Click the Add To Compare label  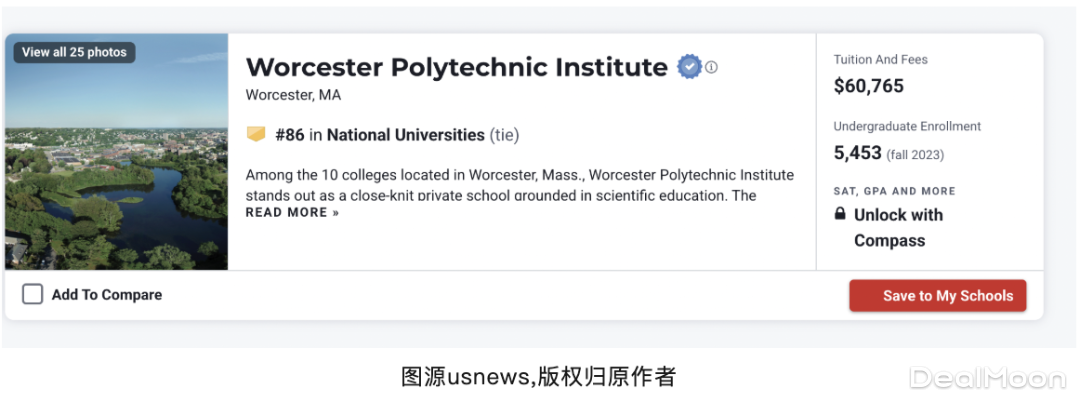(x=107, y=295)
